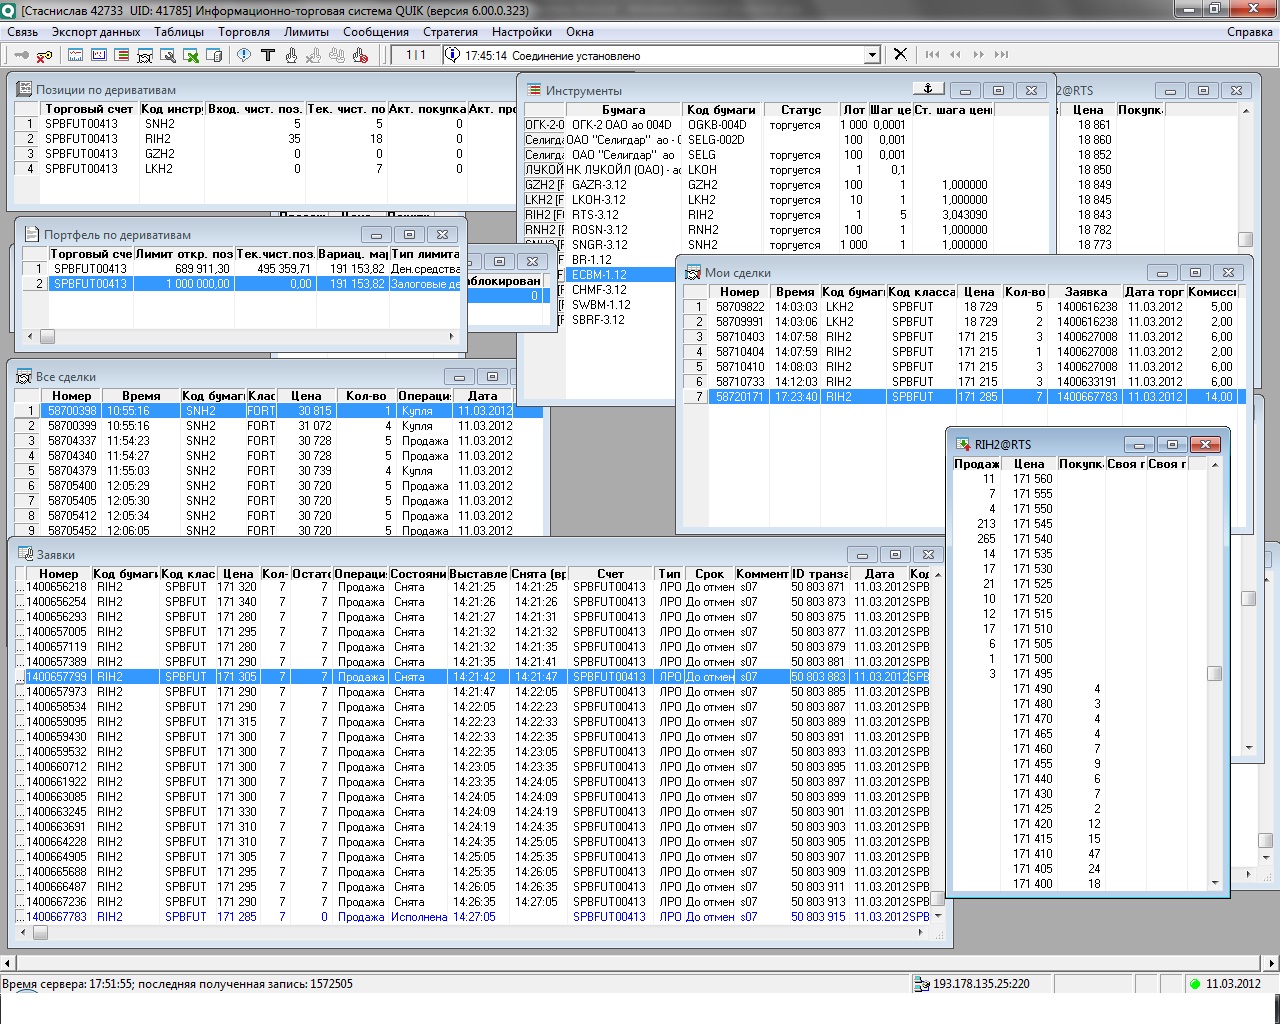The height and width of the screenshot is (1024, 1280).
Task: Click the red-green striped table icon in toolbar
Action: coord(122,55)
